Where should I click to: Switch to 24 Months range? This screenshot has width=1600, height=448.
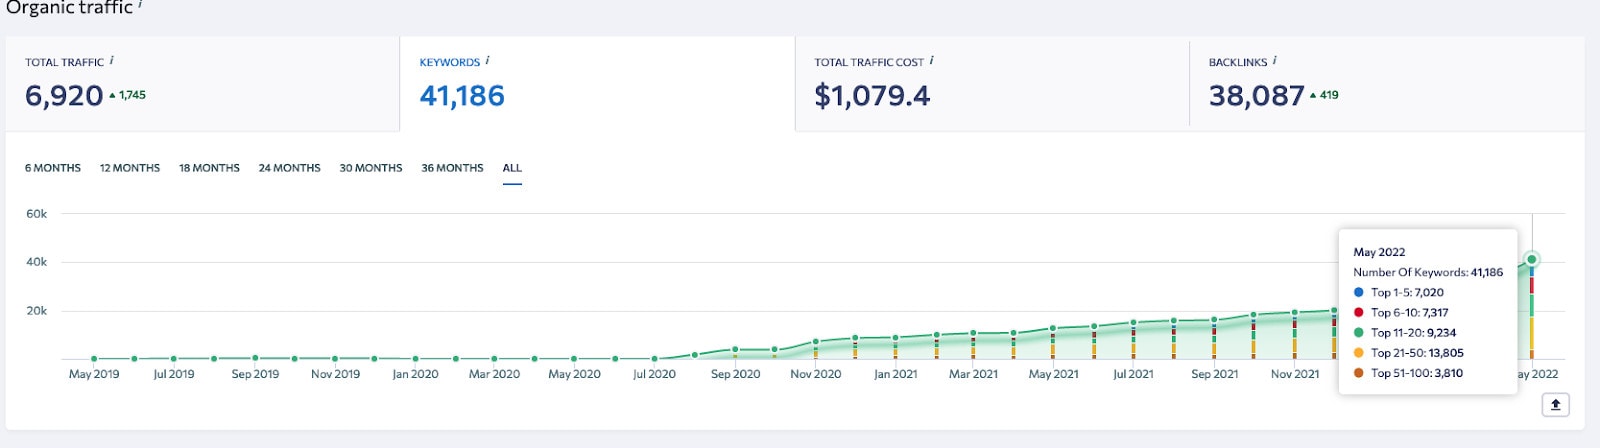(x=289, y=168)
